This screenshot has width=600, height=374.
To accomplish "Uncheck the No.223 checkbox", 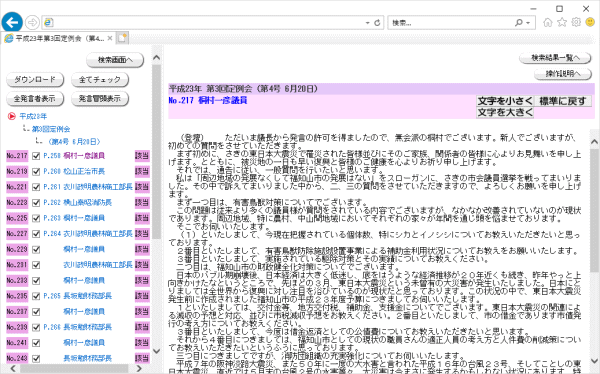I will [x=36, y=203].
